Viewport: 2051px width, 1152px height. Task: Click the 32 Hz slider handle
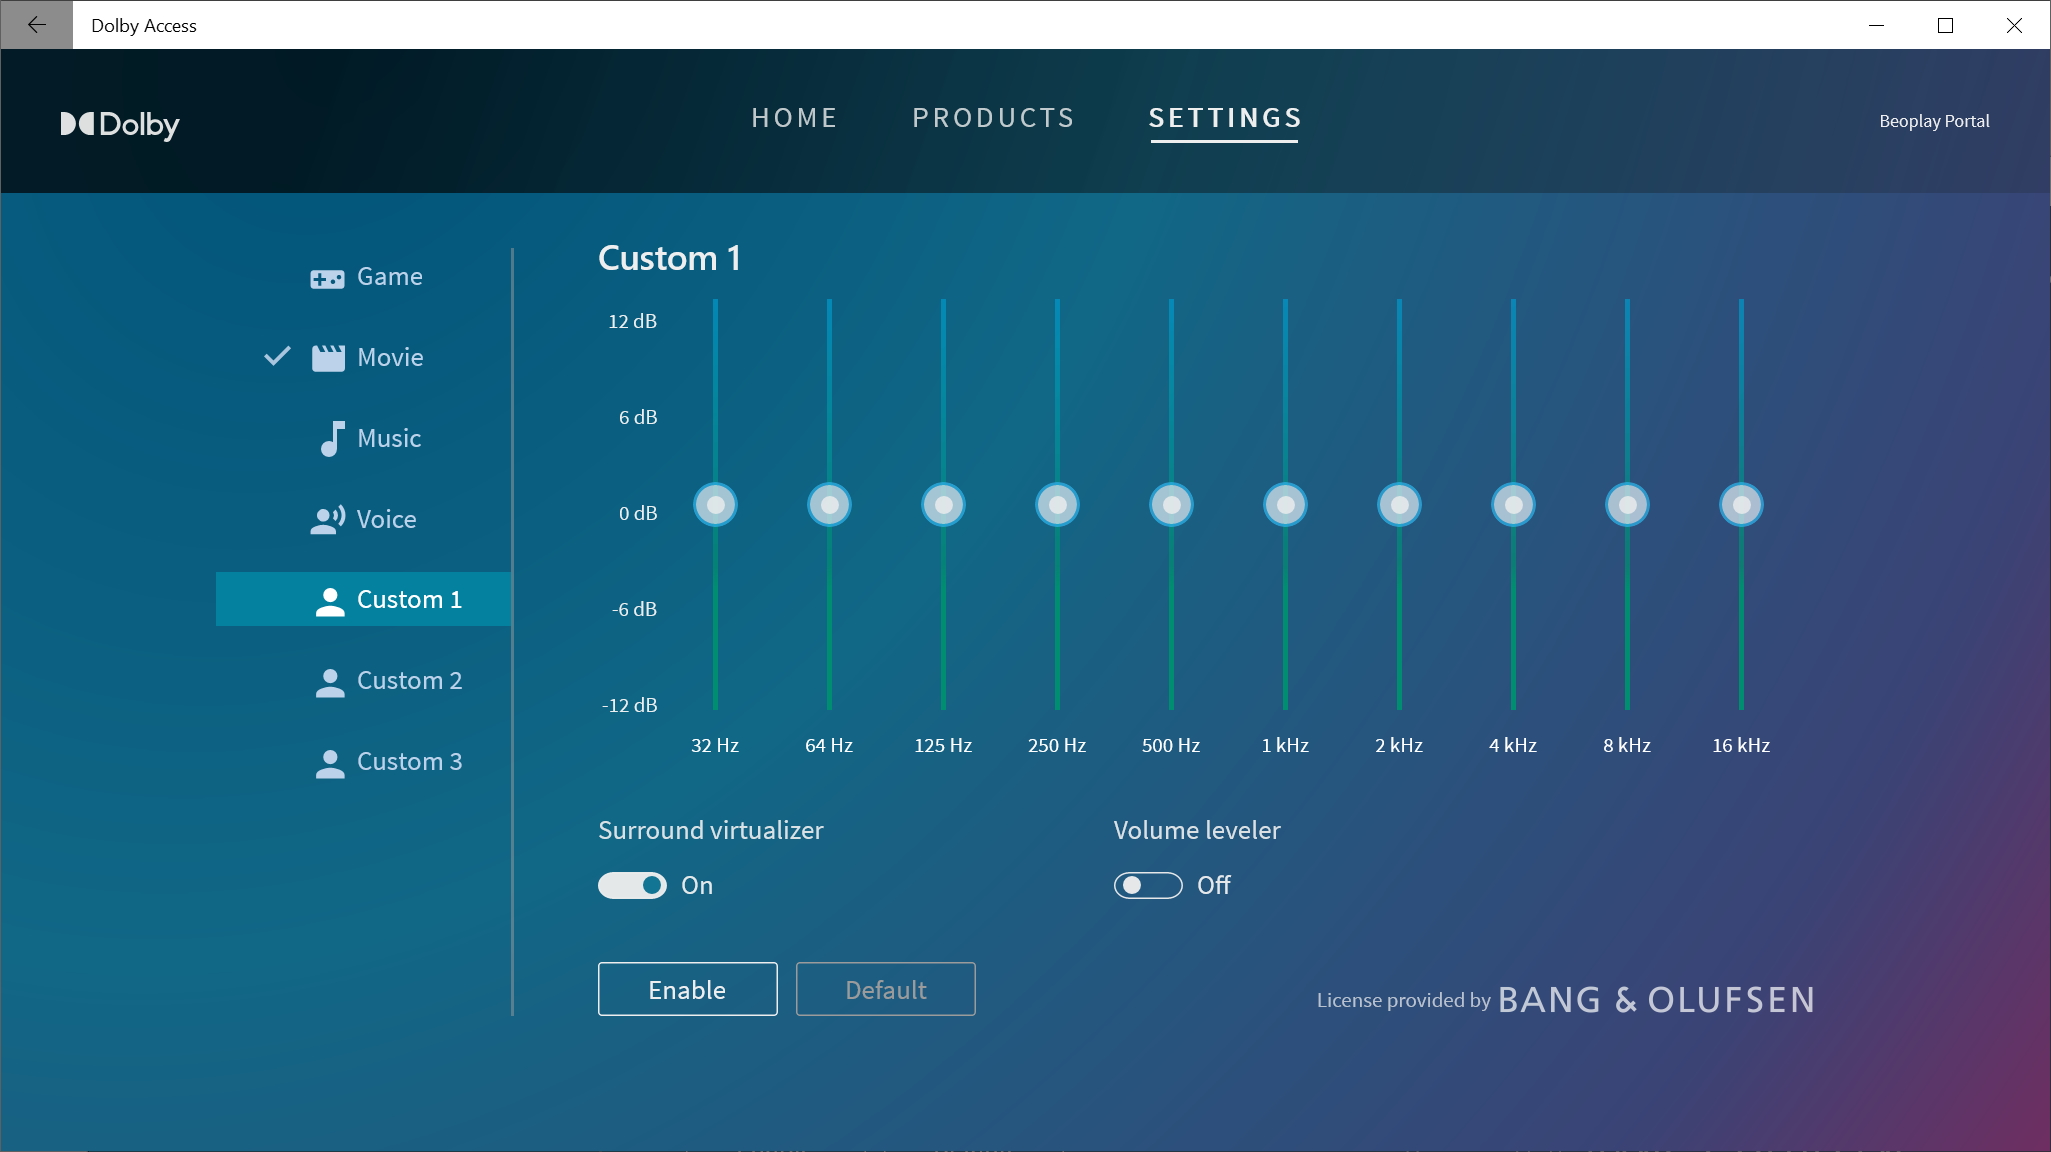[x=716, y=505]
